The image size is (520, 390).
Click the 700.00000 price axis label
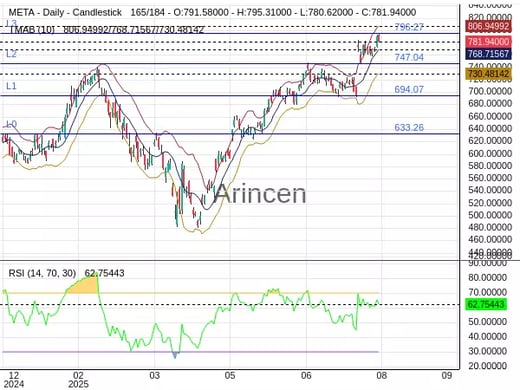point(490,91)
